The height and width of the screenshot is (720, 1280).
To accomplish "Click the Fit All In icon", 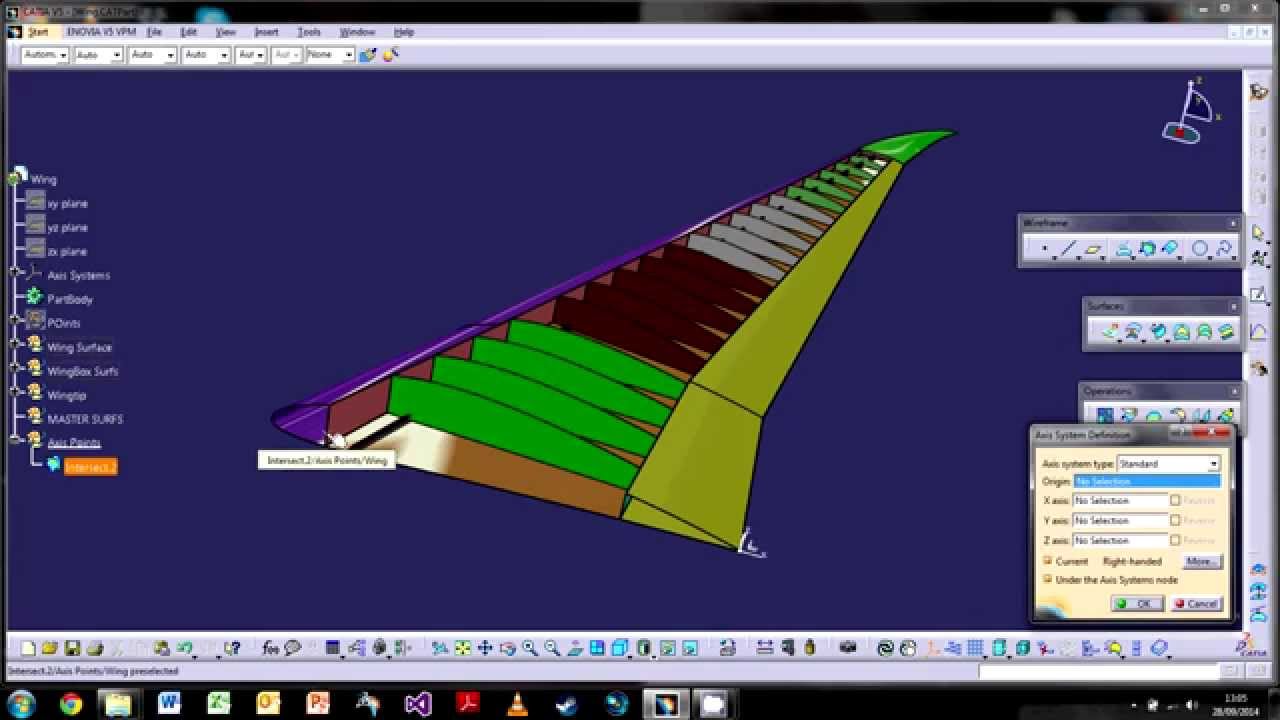I will pos(463,648).
